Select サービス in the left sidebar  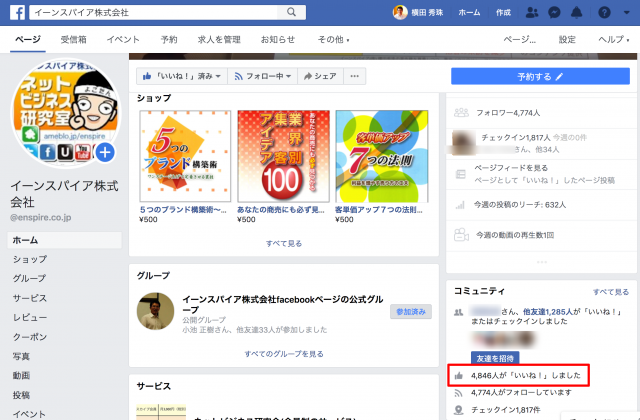(30, 298)
